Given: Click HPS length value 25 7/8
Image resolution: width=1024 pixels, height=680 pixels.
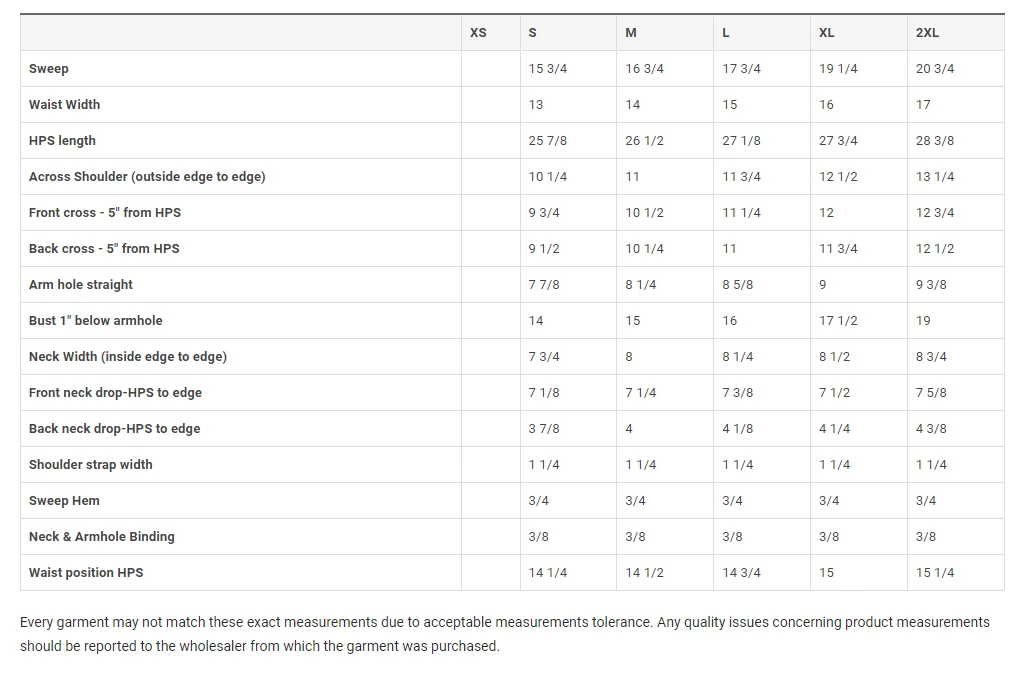Looking at the screenshot, I should (x=548, y=141).
